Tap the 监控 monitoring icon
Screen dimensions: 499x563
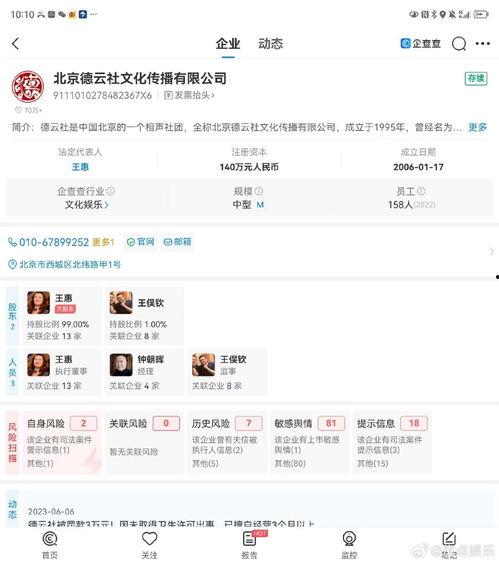pyautogui.click(x=349, y=539)
